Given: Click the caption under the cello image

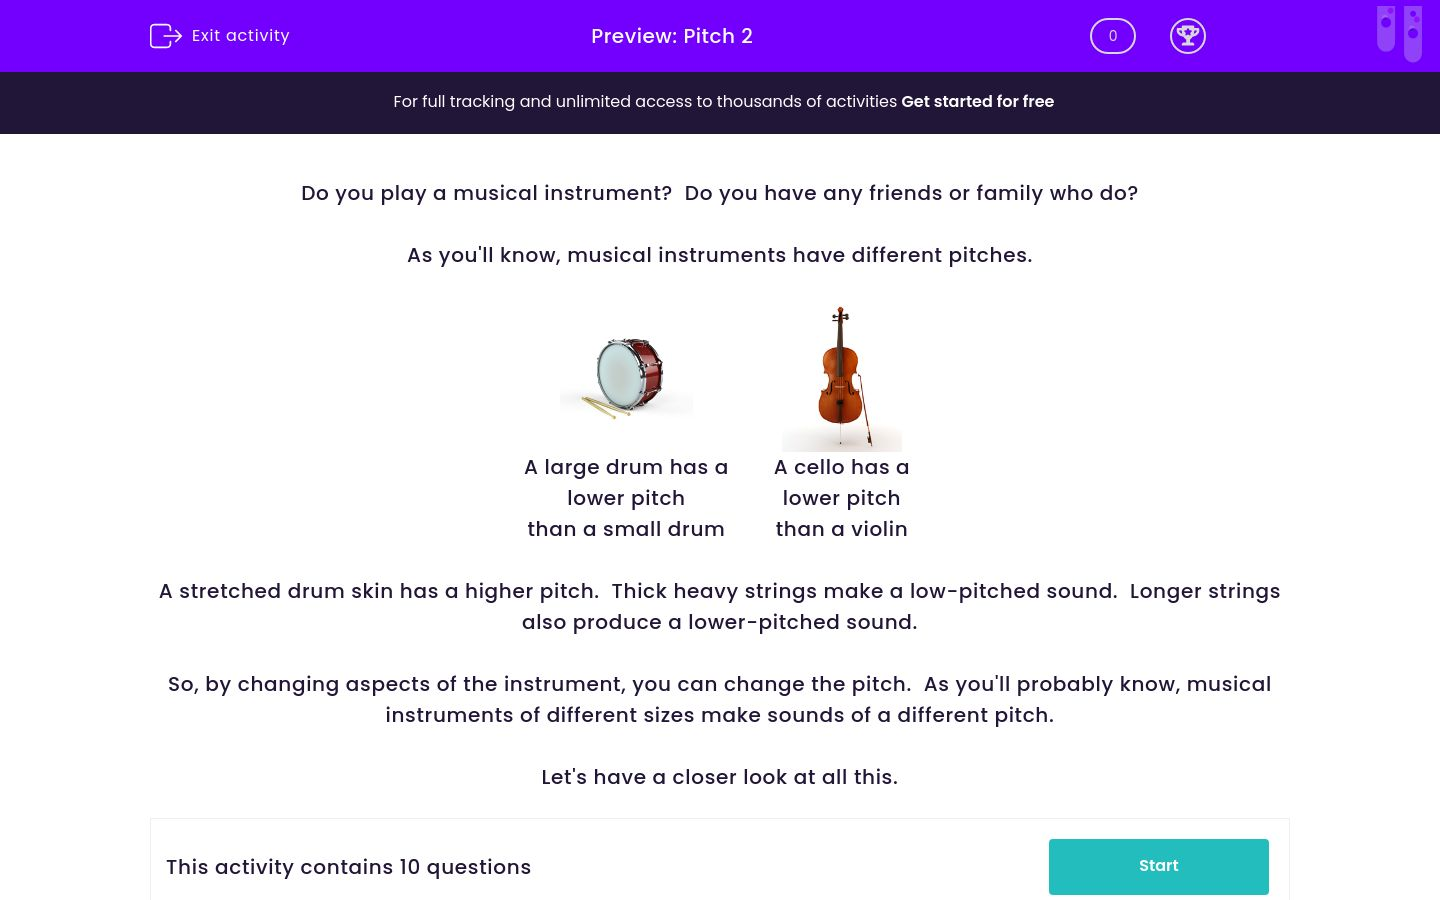Looking at the screenshot, I should (841, 498).
